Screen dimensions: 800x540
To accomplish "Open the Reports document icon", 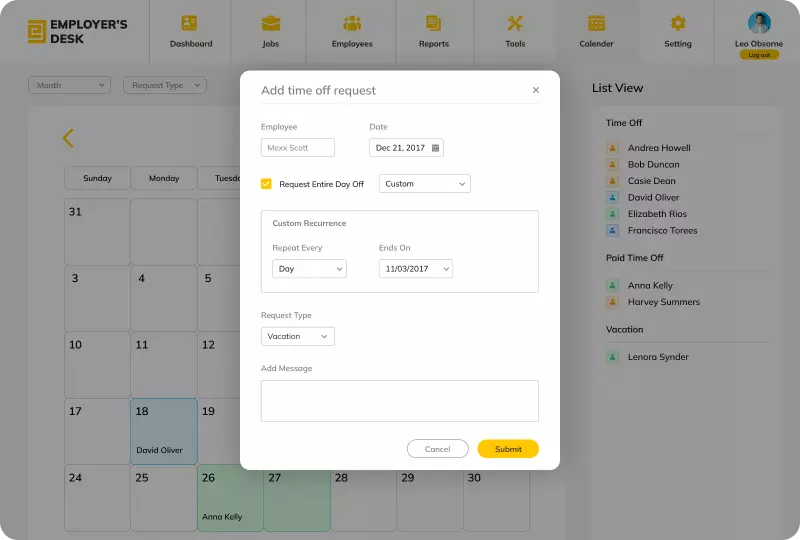I will click(x=433, y=23).
